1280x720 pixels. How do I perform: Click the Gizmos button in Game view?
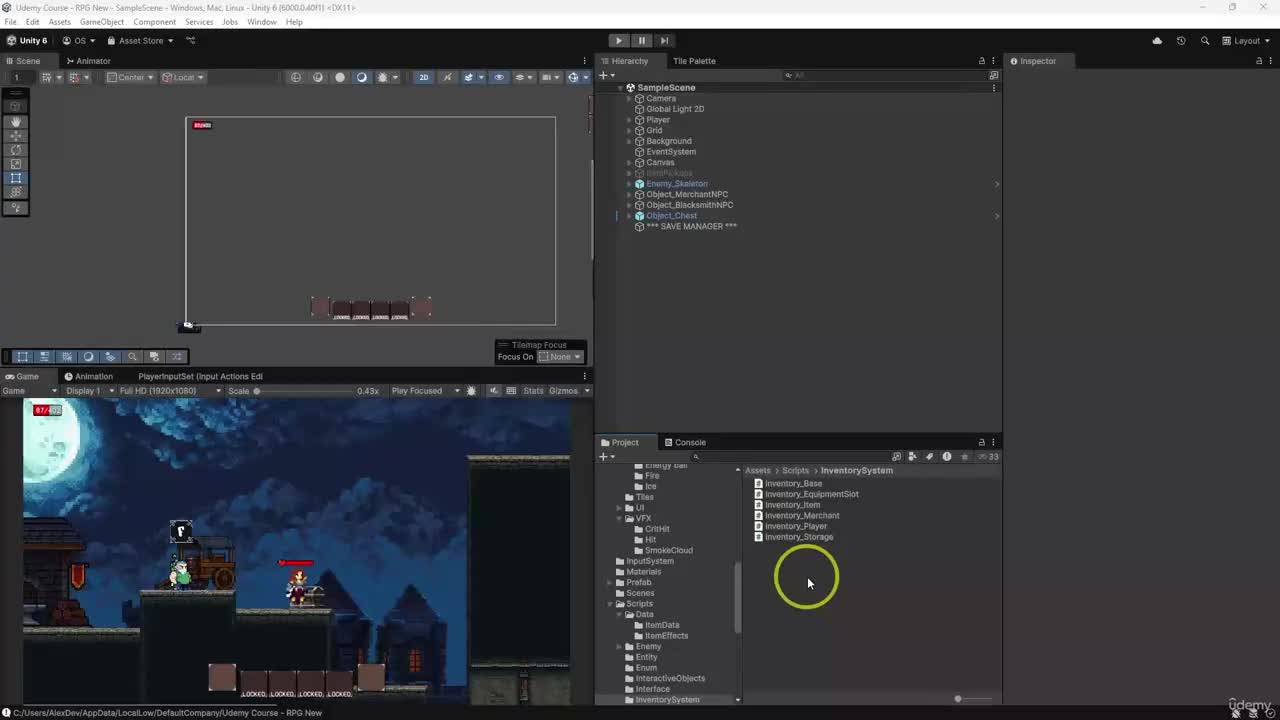click(563, 391)
